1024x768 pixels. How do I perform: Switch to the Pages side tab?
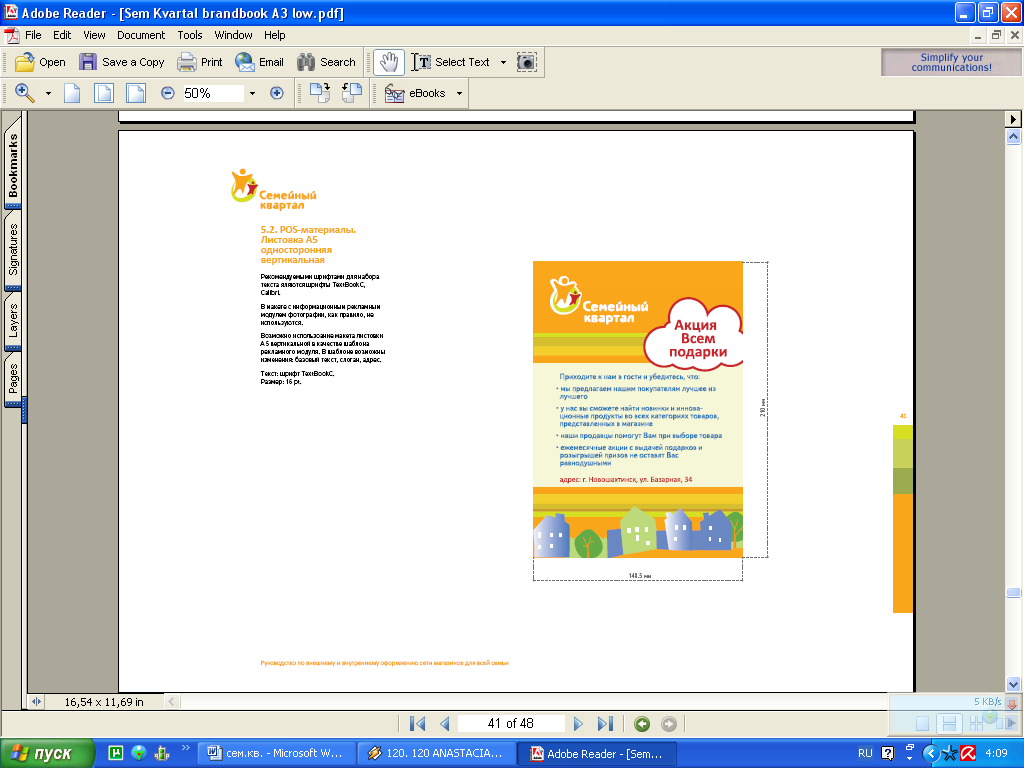pos(13,379)
